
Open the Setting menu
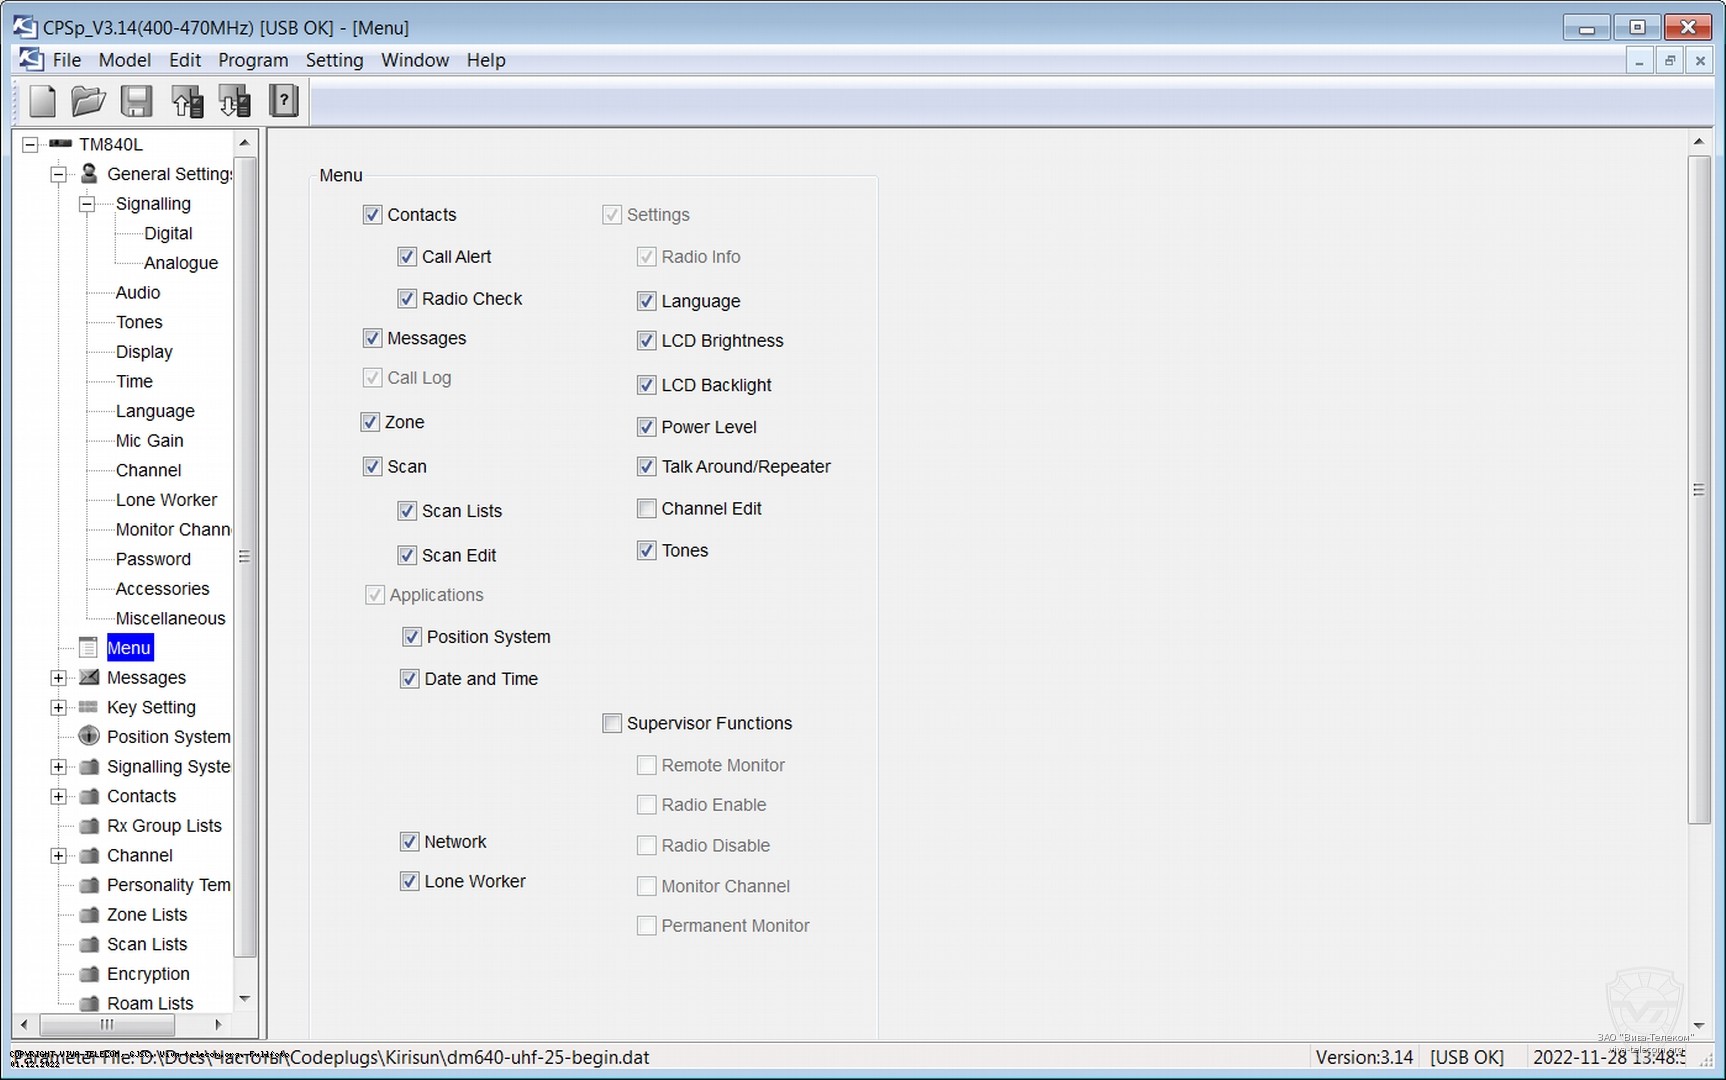click(x=334, y=60)
